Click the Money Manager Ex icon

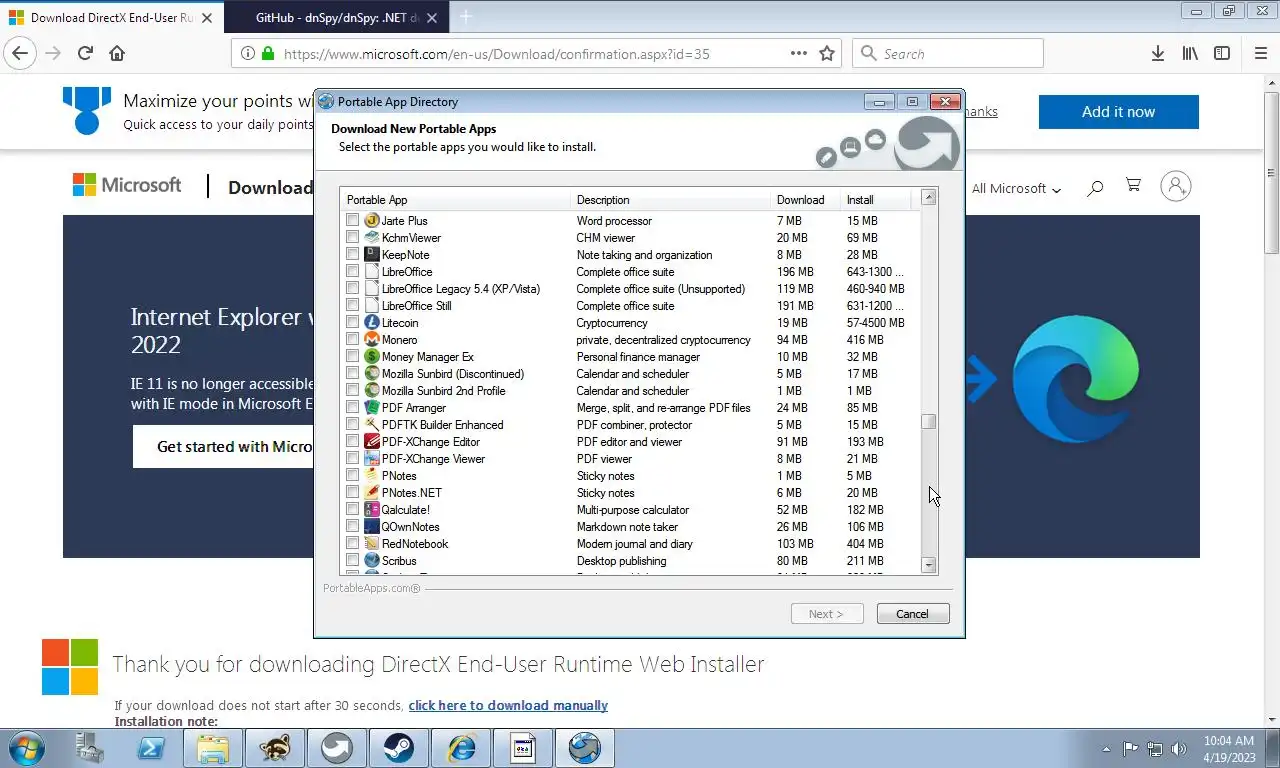[372, 357]
